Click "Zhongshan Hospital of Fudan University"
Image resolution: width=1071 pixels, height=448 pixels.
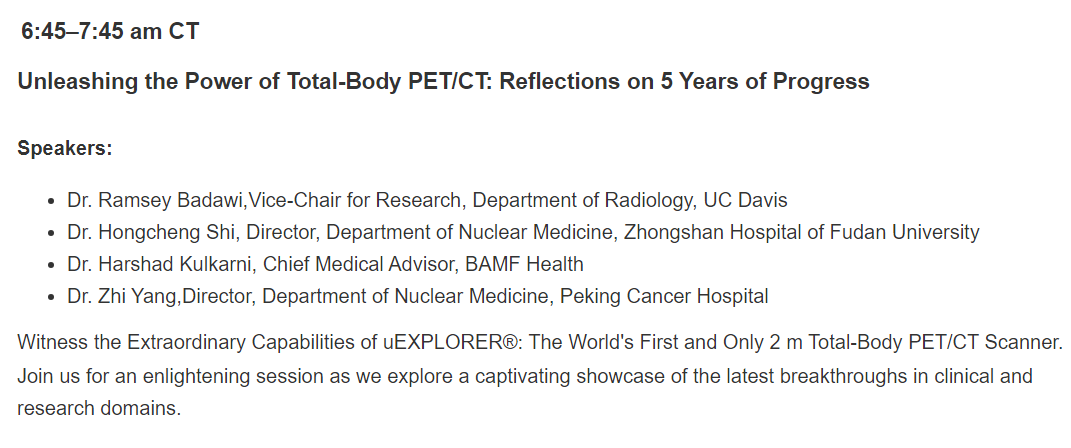tap(801, 233)
